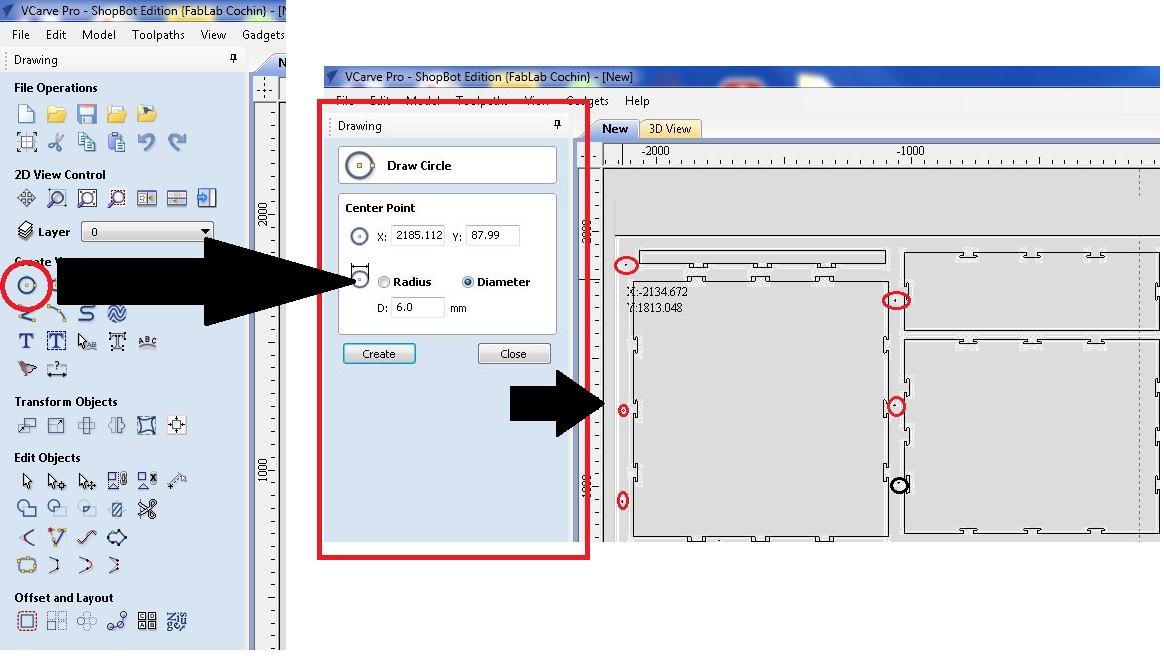
Task: Select the Node Editing tool
Action: (56, 482)
